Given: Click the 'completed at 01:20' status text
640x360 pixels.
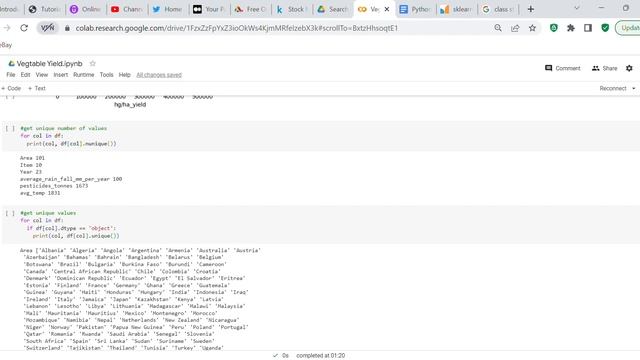Looking at the screenshot, I should [x=320, y=356].
